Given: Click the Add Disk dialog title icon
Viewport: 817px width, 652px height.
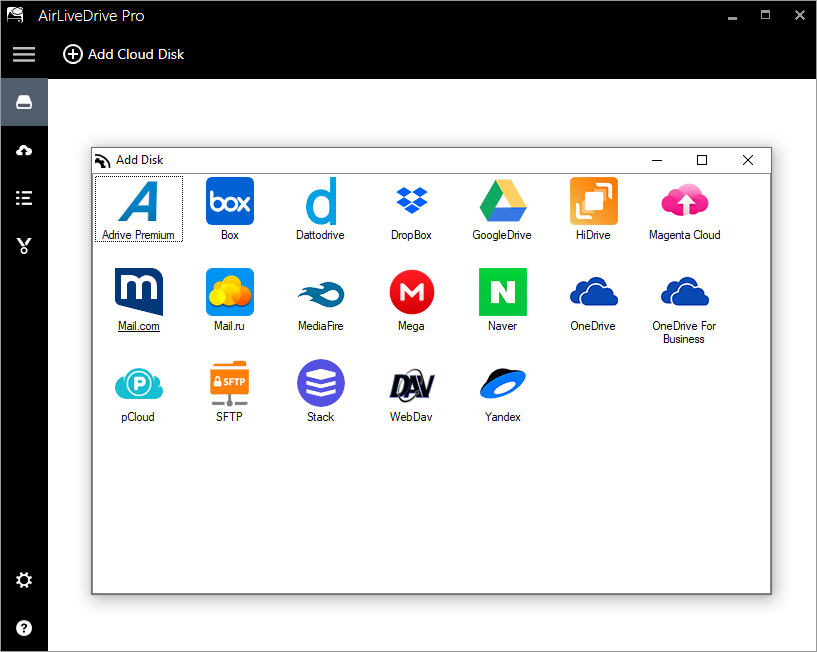Looking at the screenshot, I should pyautogui.click(x=103, y=161).
